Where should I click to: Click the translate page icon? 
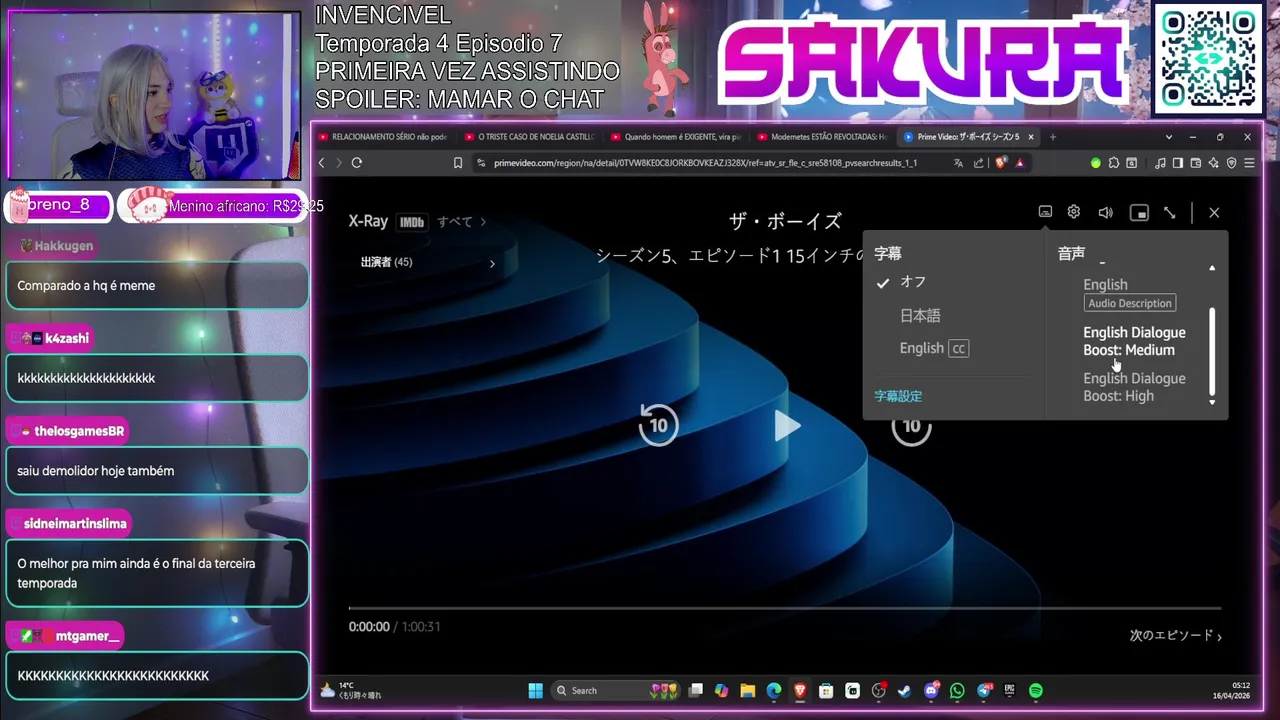click(x=958, y=163)
